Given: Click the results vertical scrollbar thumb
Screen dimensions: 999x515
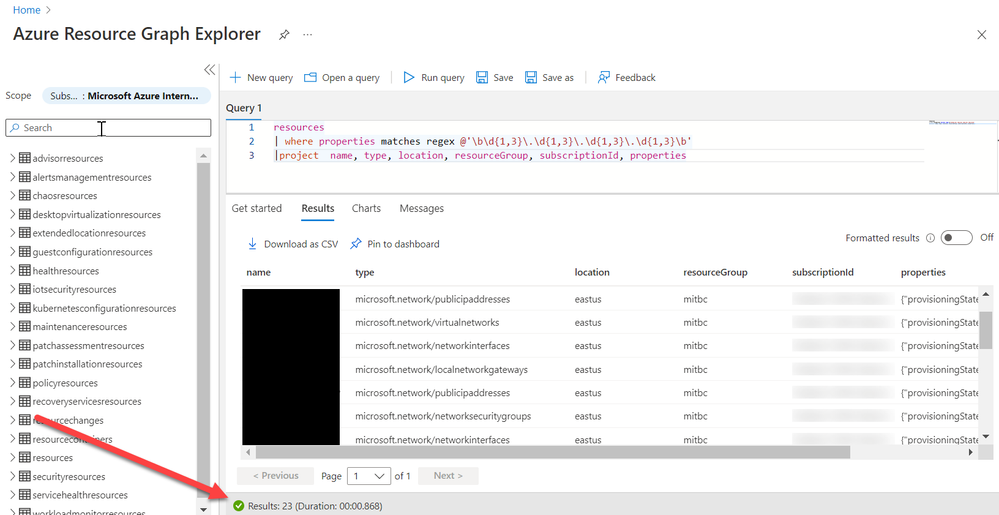Looking at the screenshot, I should tap(986, 331).
